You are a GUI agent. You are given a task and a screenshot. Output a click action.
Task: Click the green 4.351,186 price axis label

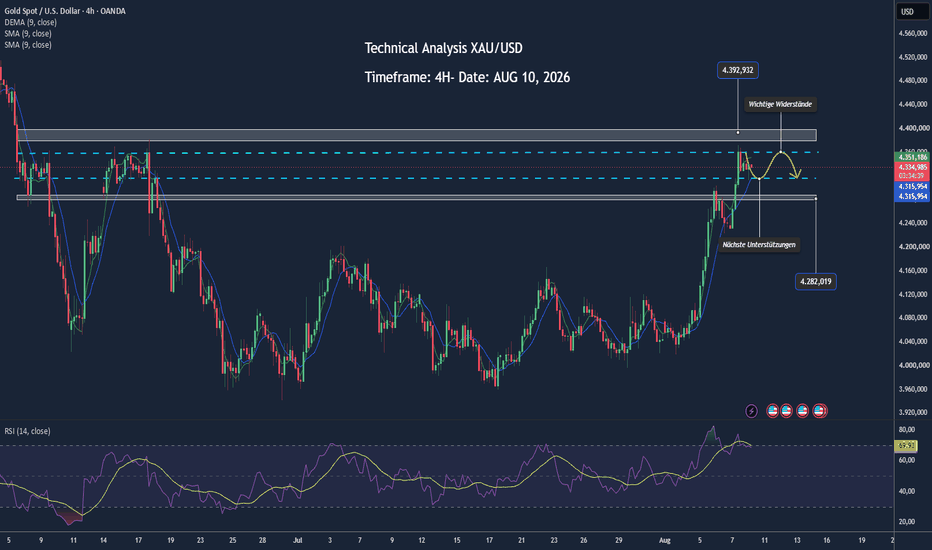click(912, 157)
